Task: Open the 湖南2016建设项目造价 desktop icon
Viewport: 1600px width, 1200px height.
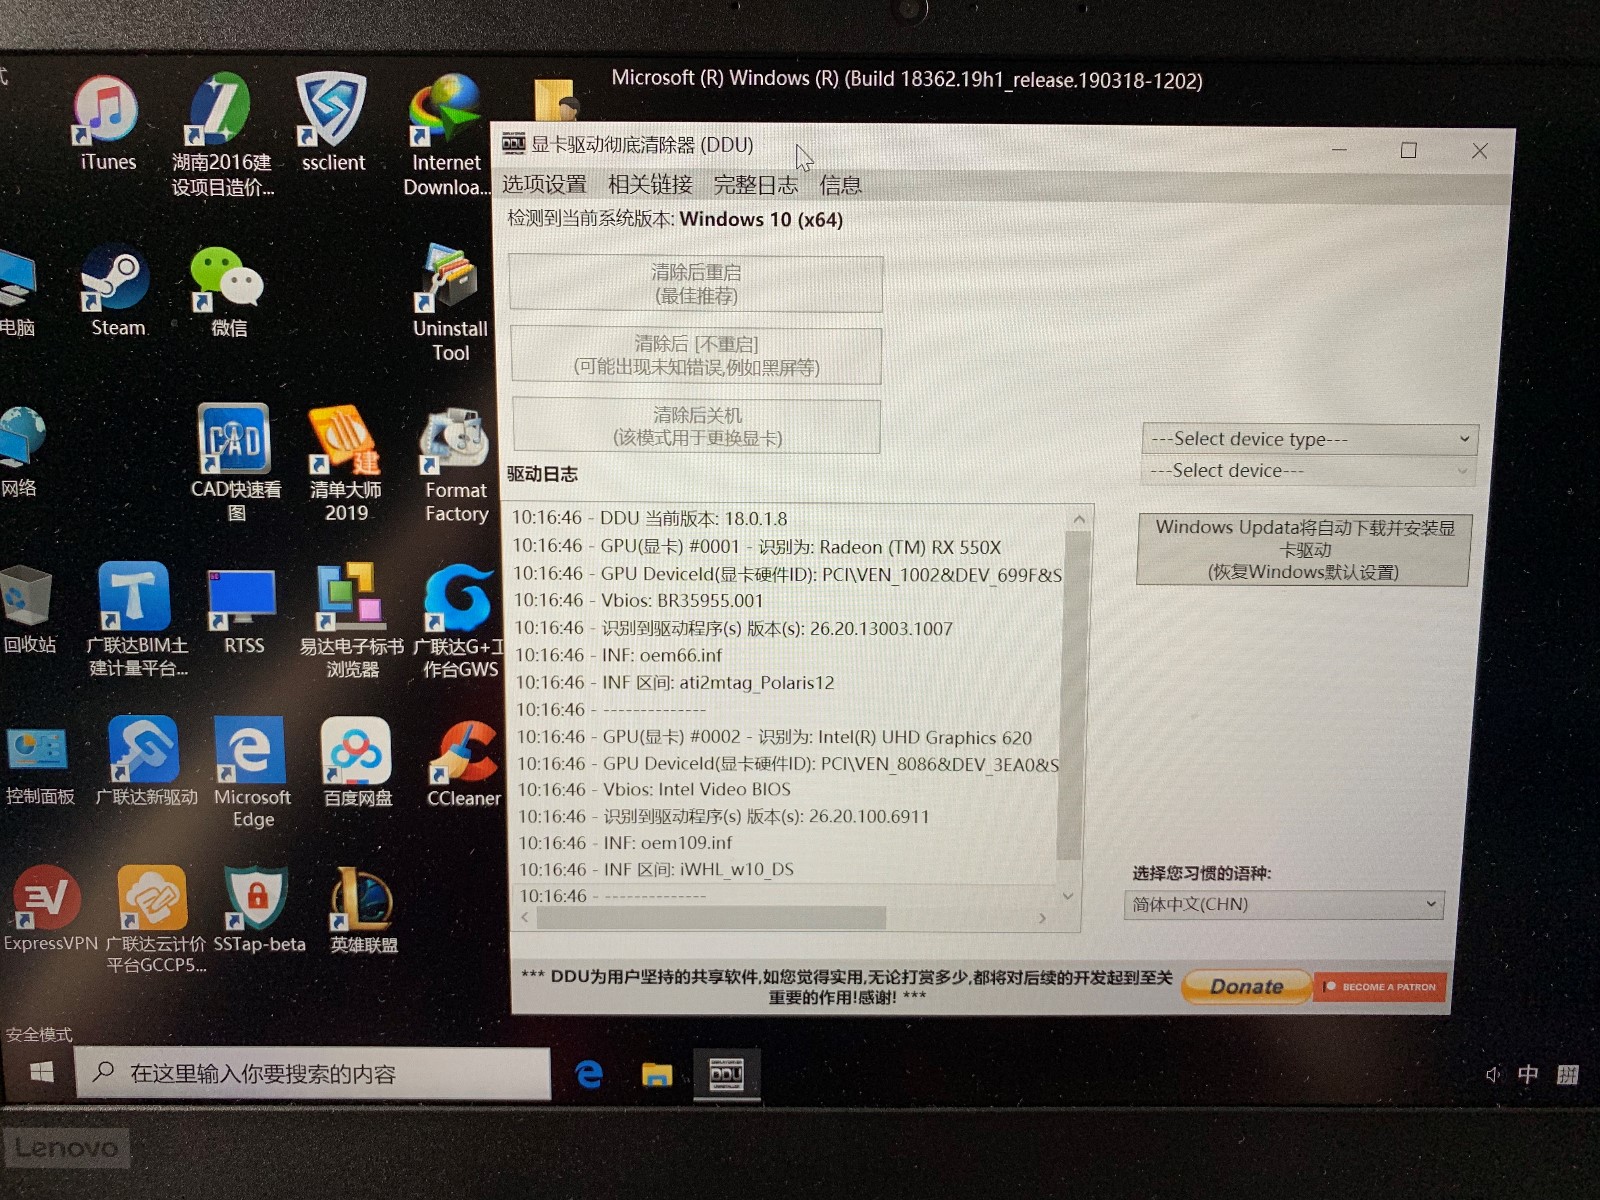Action: 222,135
